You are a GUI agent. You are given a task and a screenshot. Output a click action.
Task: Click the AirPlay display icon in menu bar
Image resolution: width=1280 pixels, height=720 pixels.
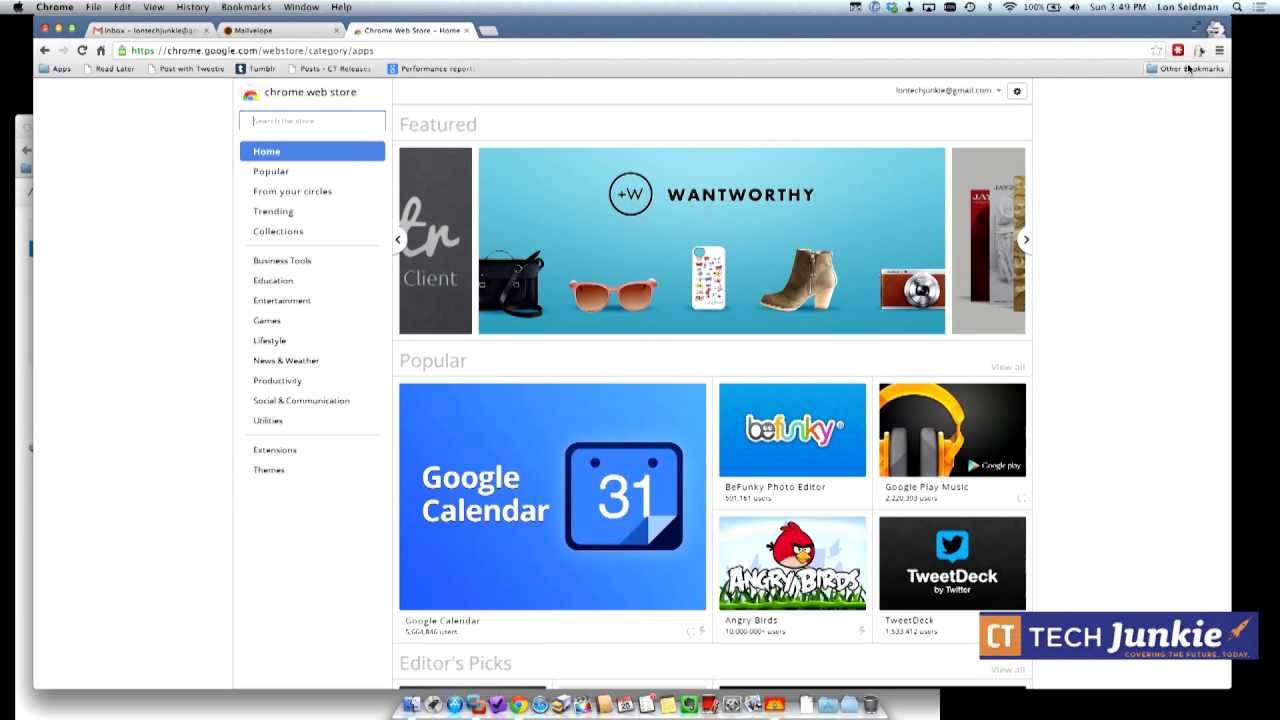[x=929, y=7]
